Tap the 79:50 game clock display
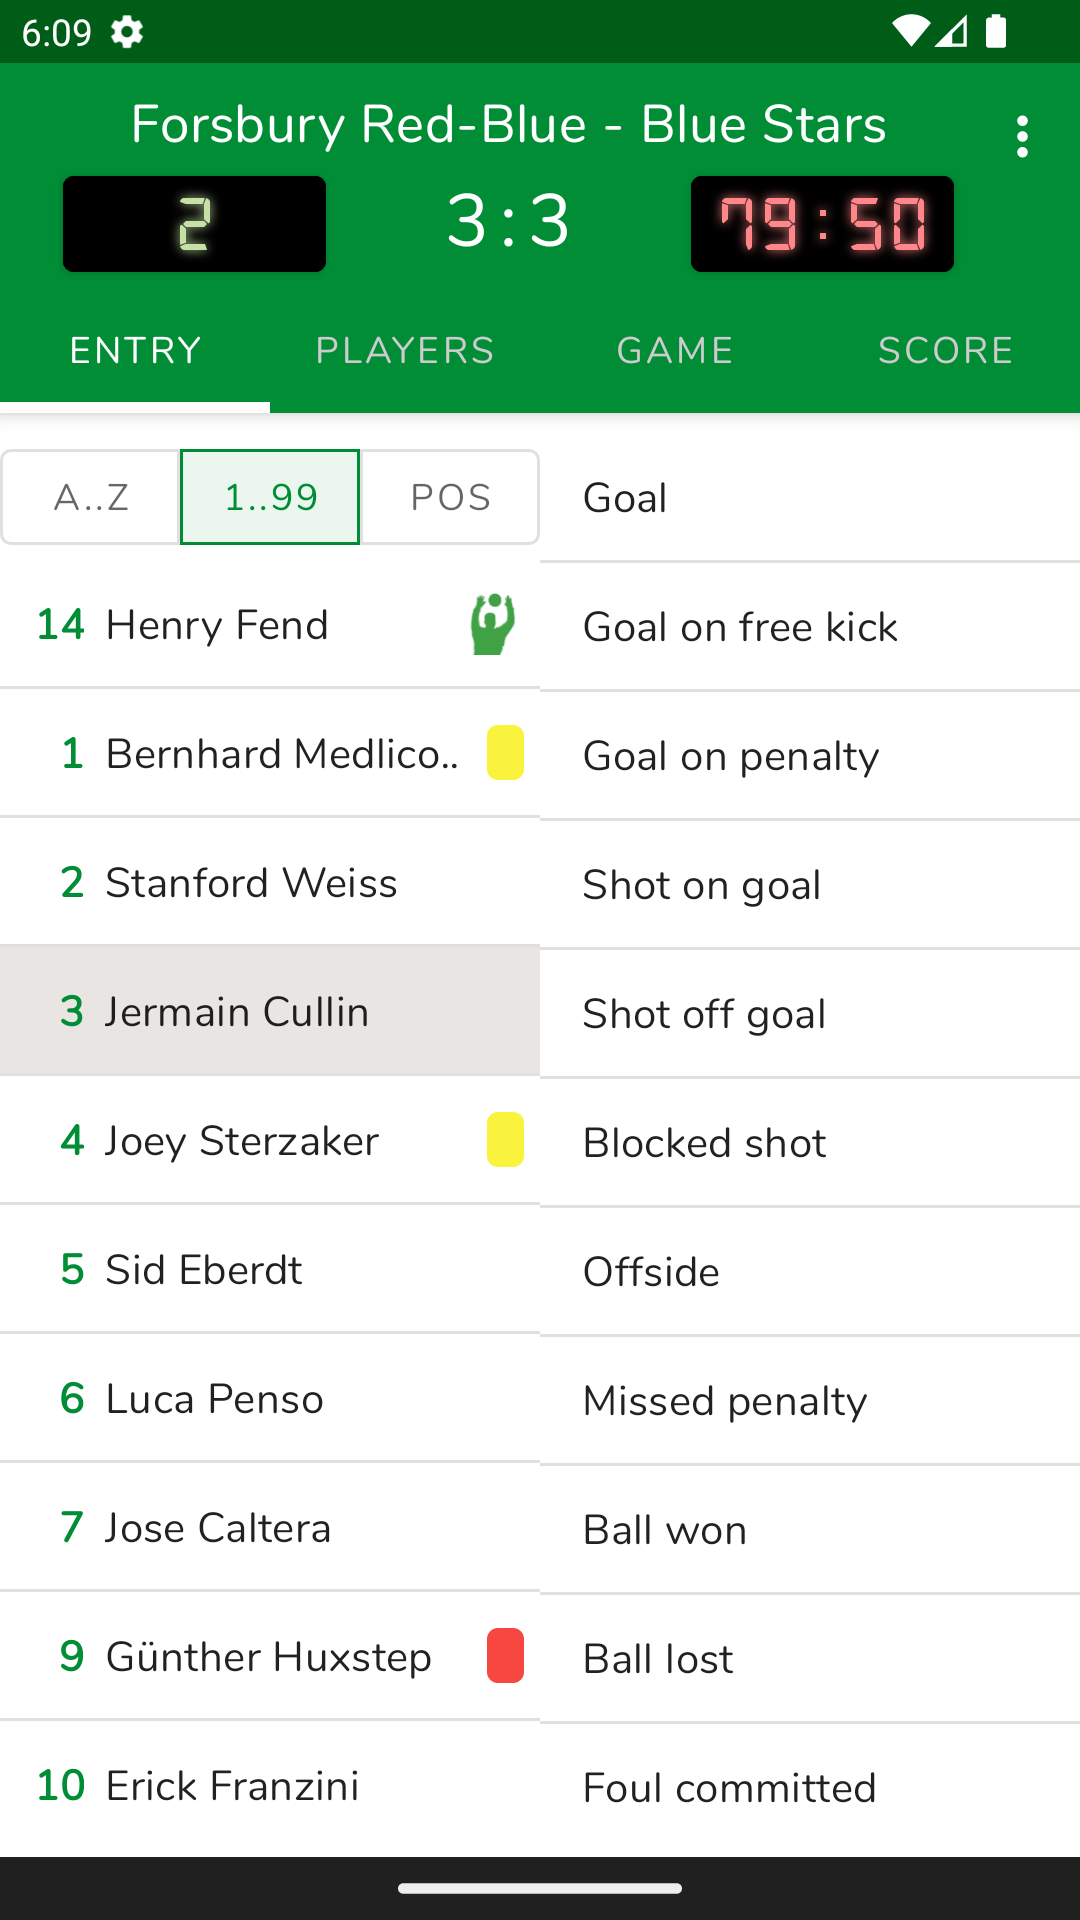Screen dimensions: 1080x1920 point(822,224)
